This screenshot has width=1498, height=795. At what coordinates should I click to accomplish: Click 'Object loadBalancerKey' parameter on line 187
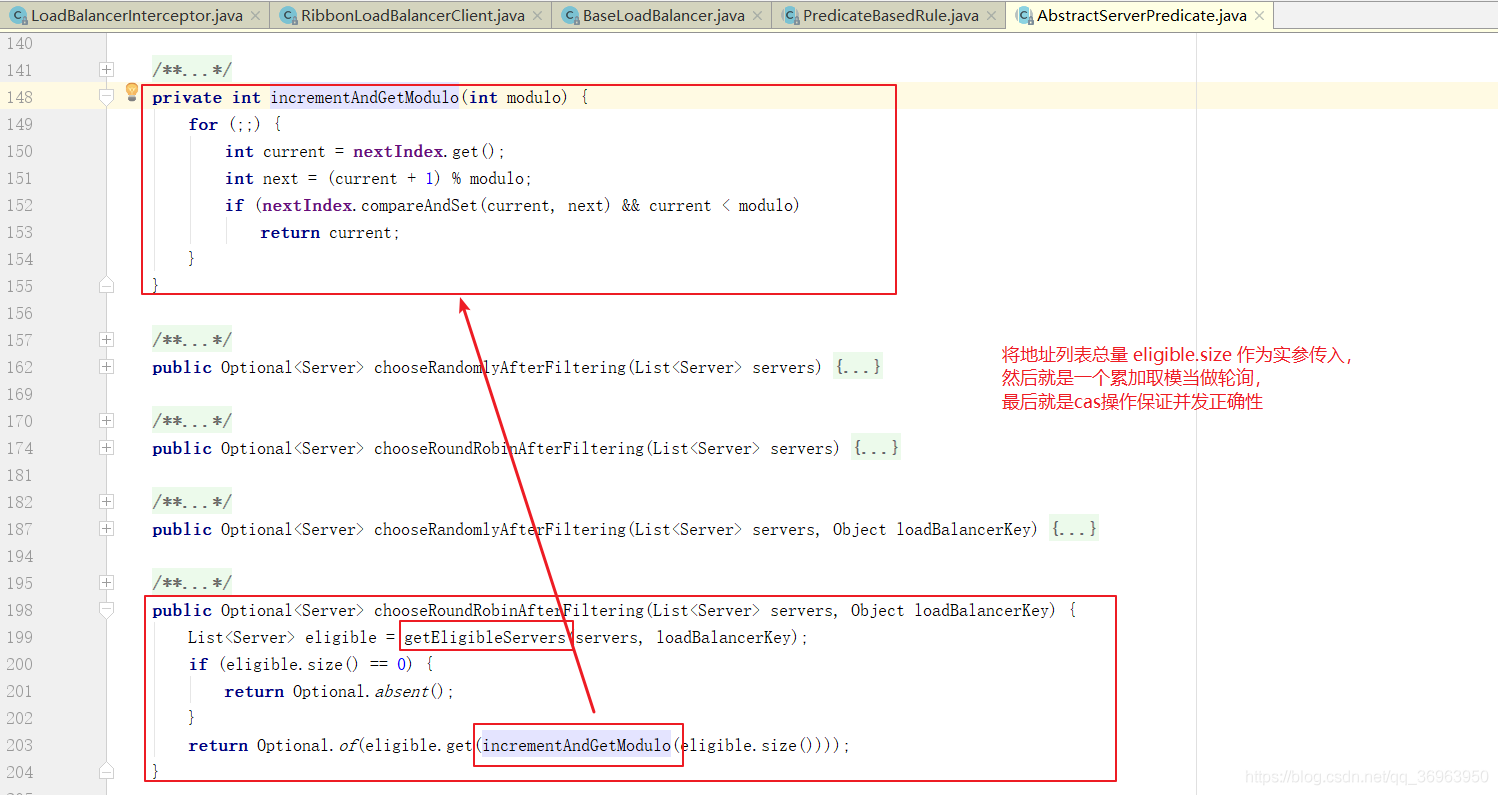(932, 529)
